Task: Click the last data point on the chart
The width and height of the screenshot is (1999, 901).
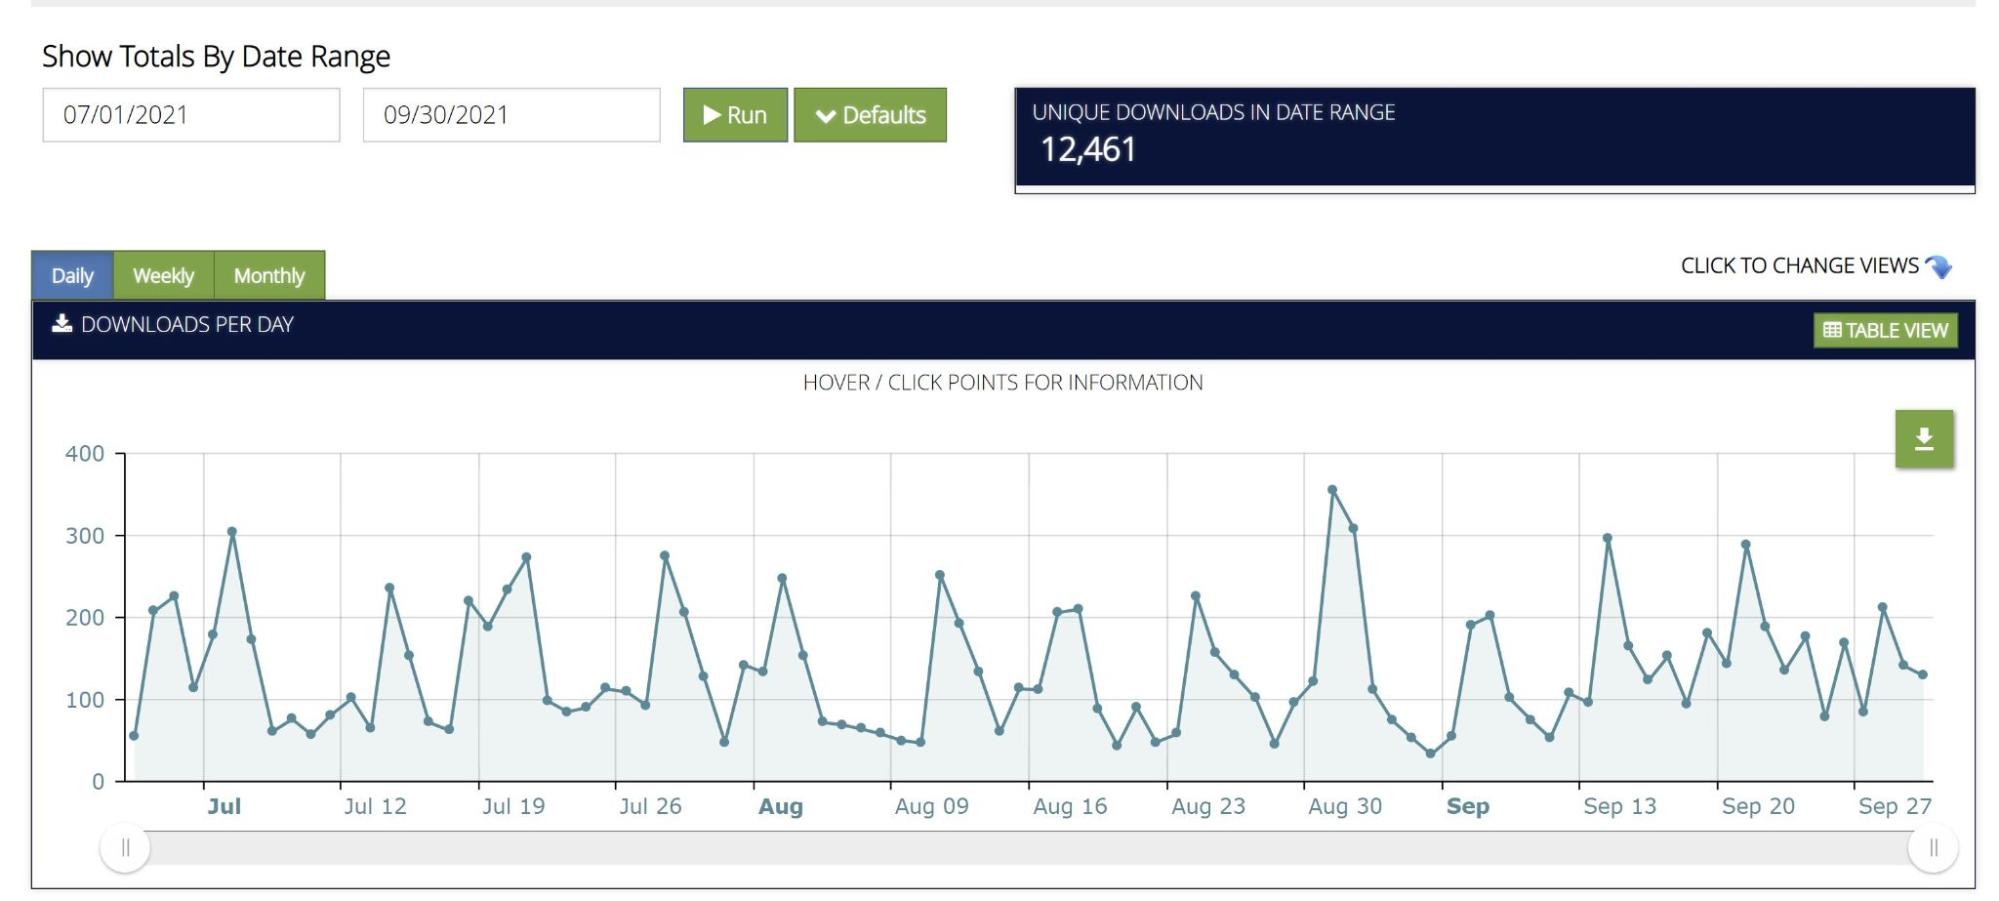Action: (x=1922, y=675)
